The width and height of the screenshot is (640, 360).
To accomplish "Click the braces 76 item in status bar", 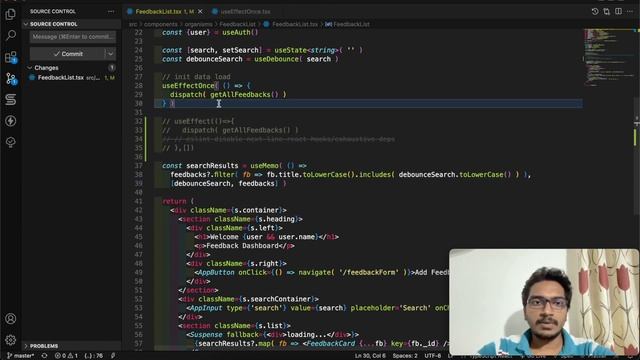I will coord(93,356).
